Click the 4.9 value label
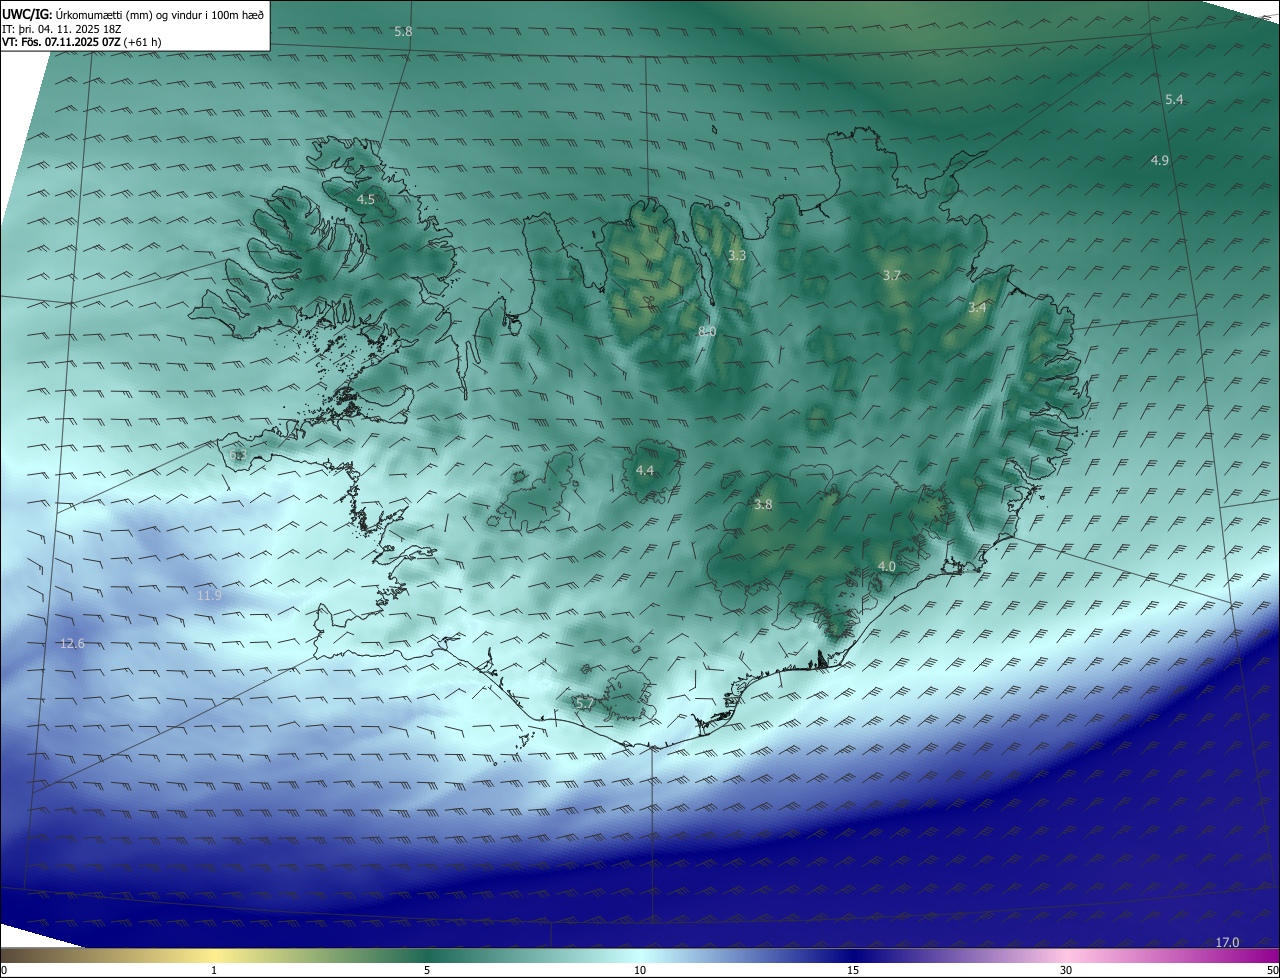The image size is (1280, 978). (1159, 160)
